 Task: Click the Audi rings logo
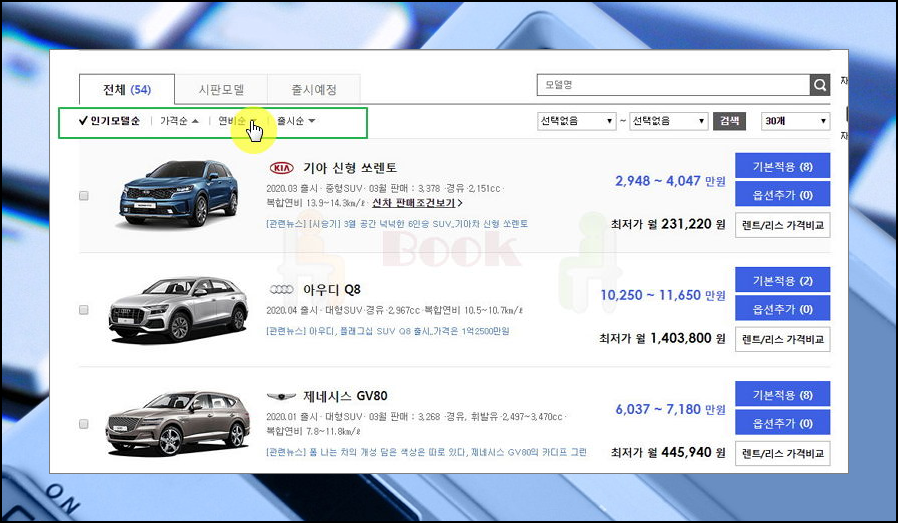[281, 289]
